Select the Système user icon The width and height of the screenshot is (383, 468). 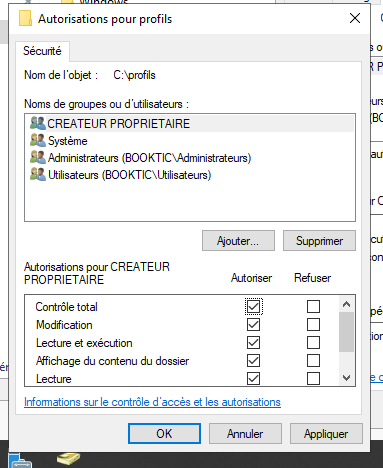click(38, 140)
